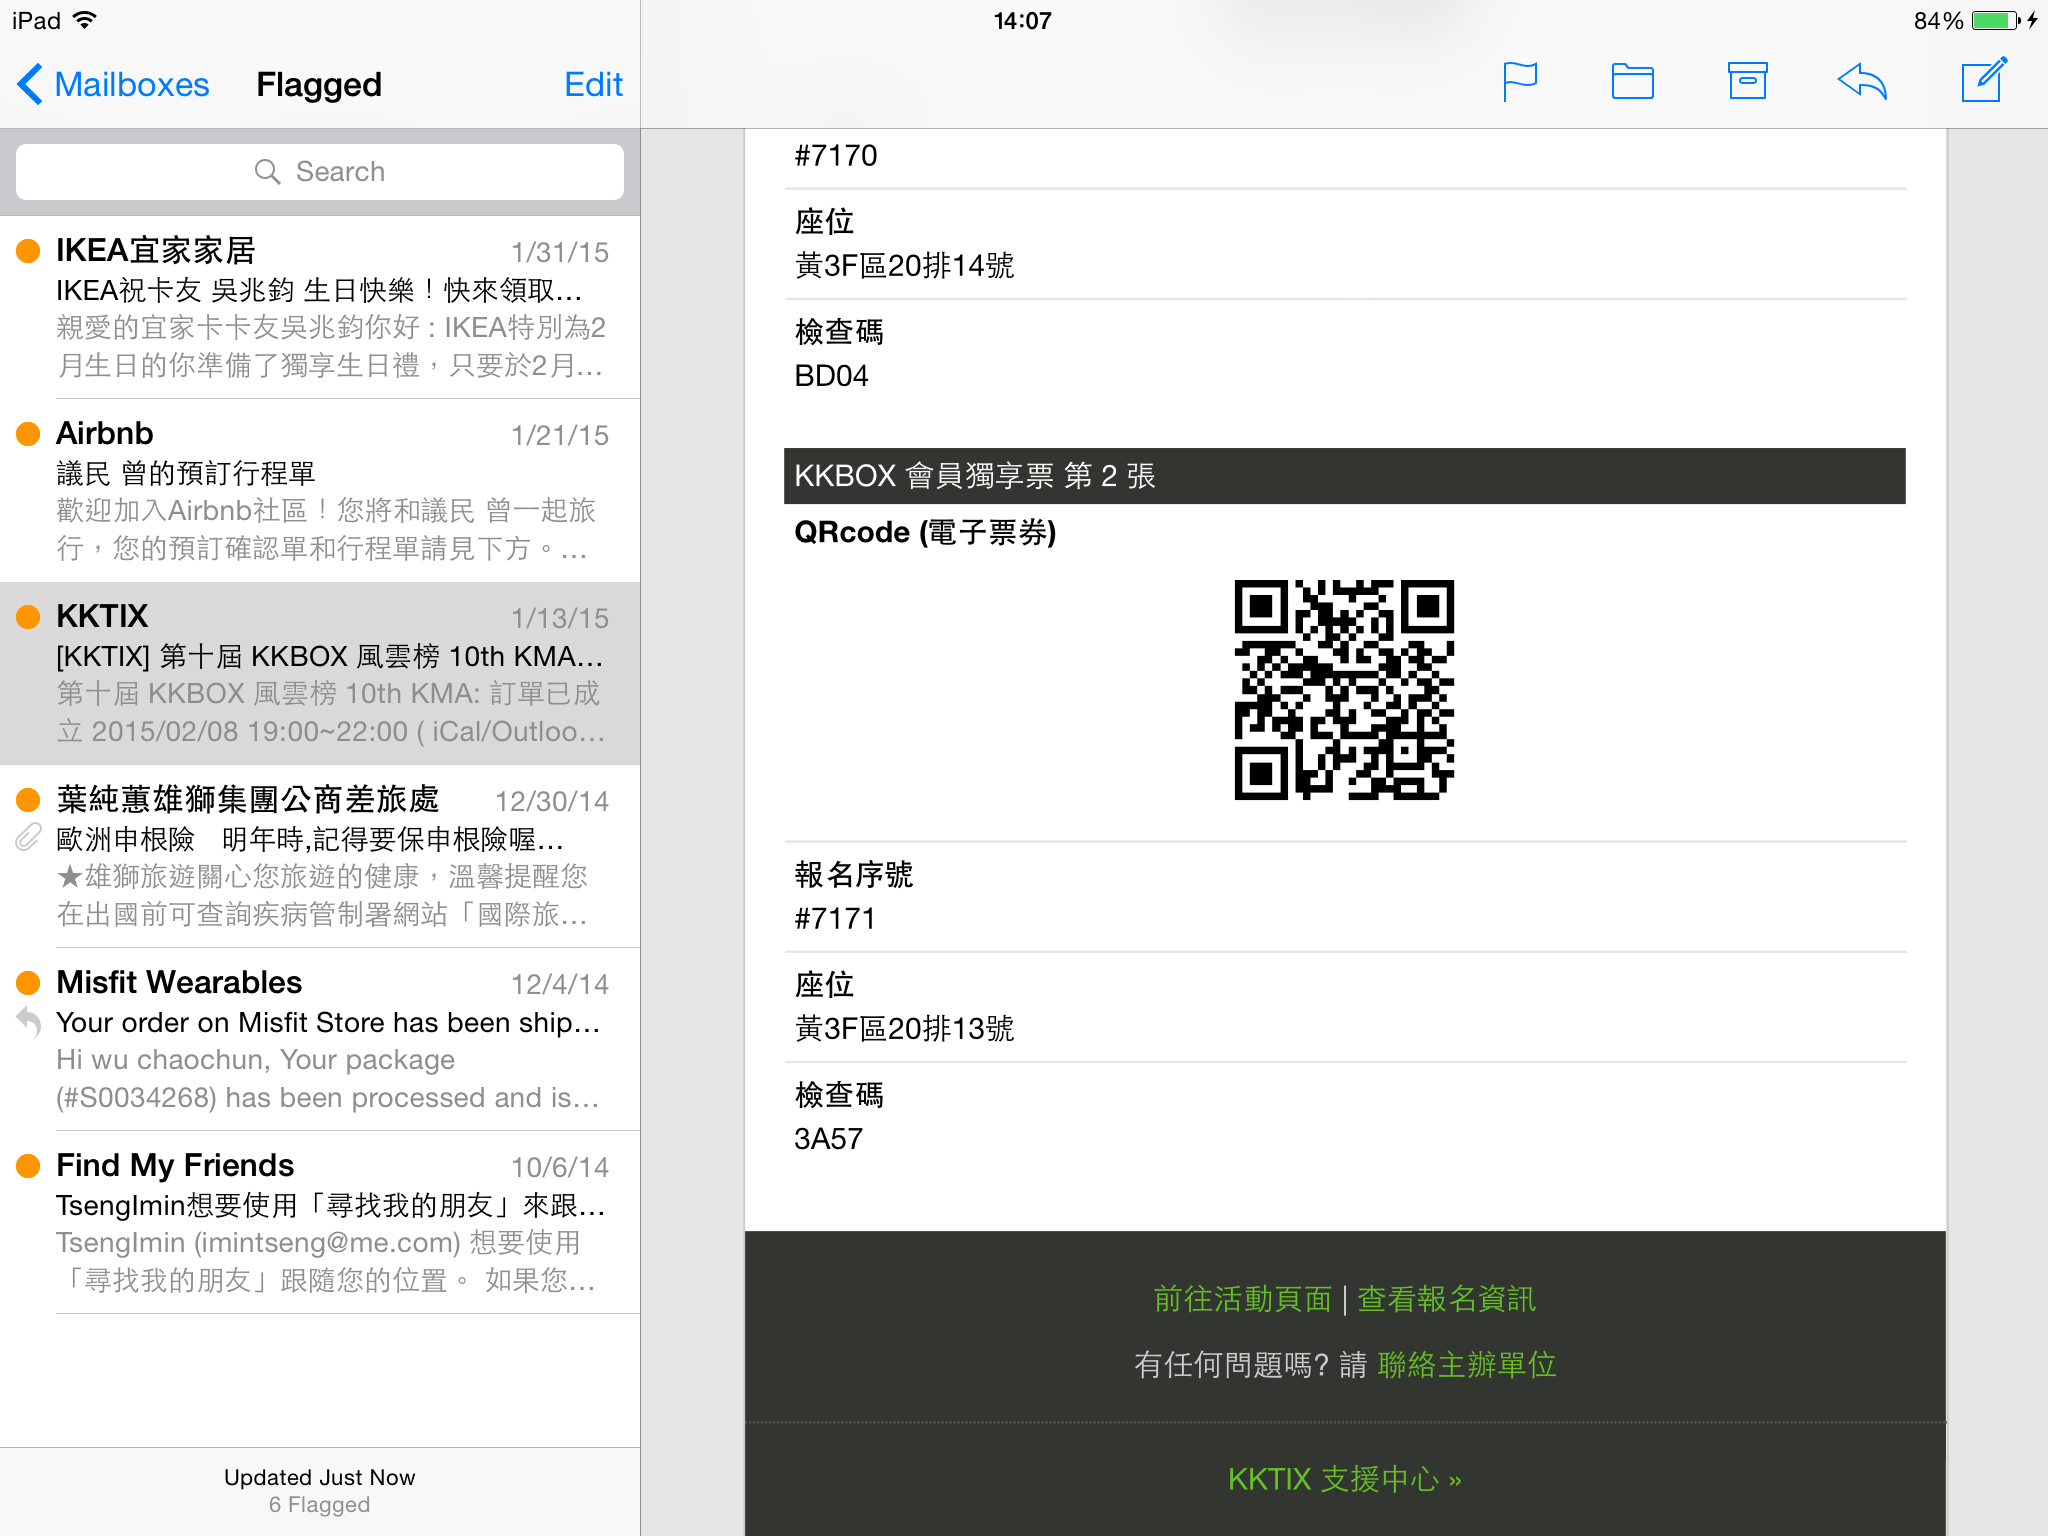Tap the check code 3A57
This screenshot has height=1536, width=2048.
pos(828,1139)
